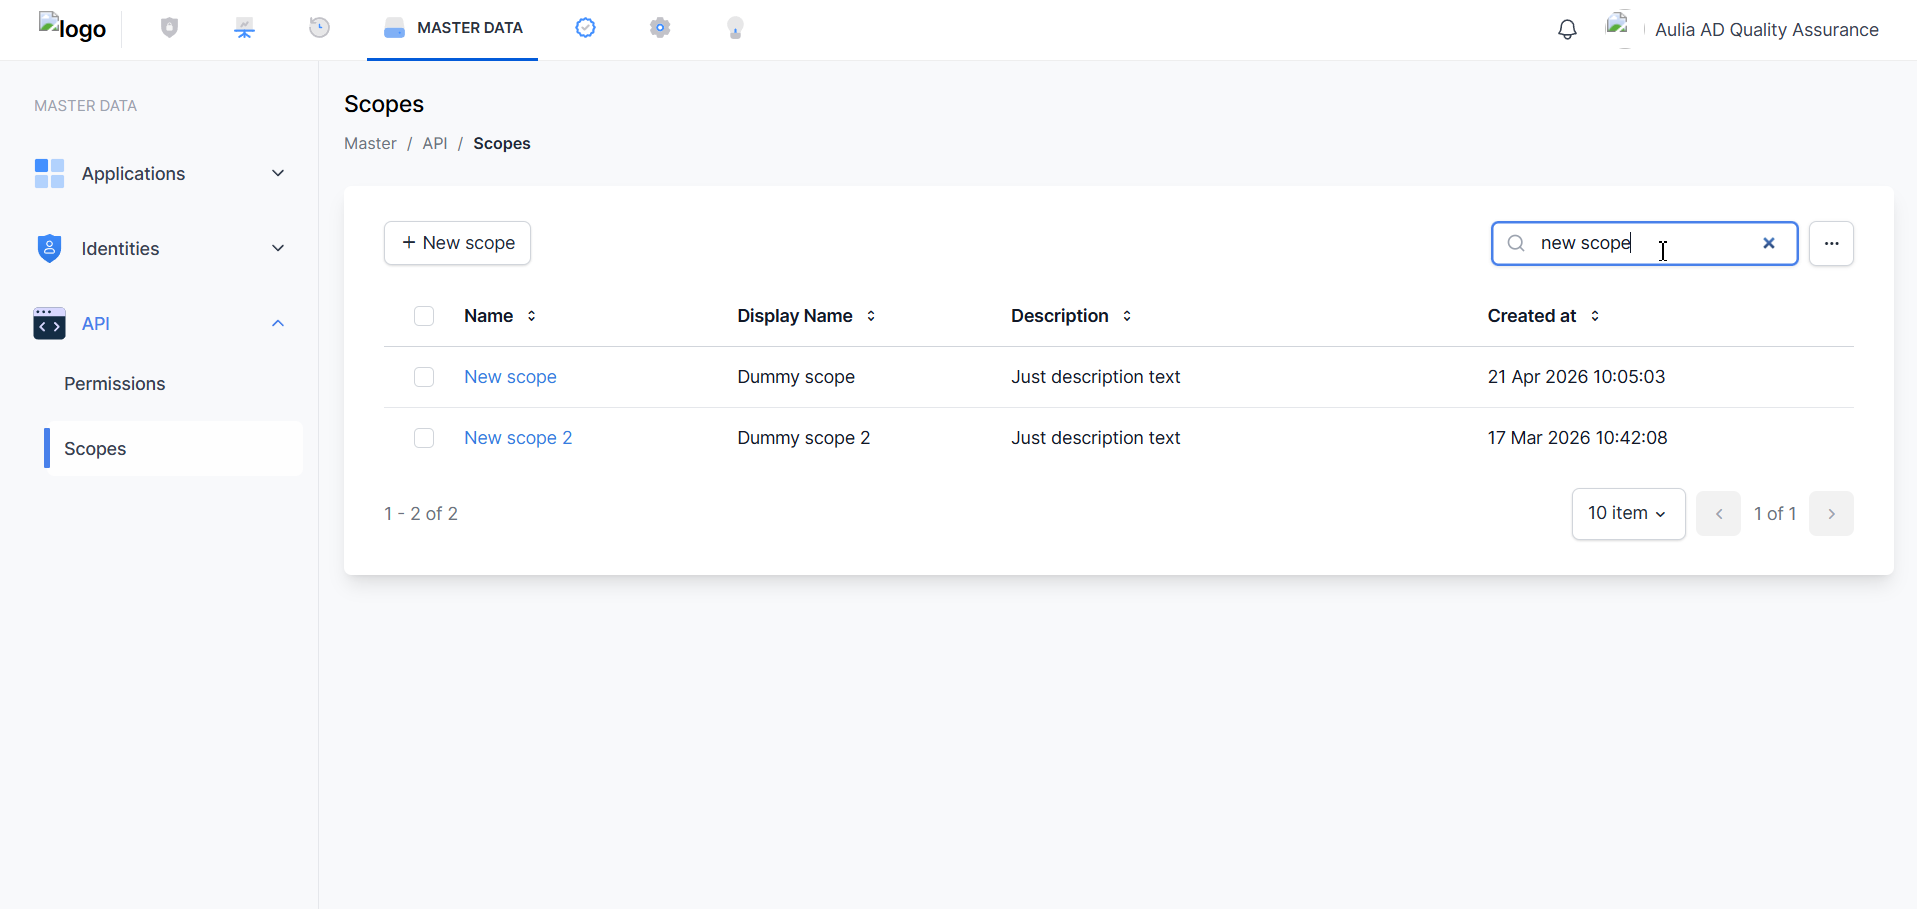Expand the Identities menu chevron

click(x=278, y=248)
